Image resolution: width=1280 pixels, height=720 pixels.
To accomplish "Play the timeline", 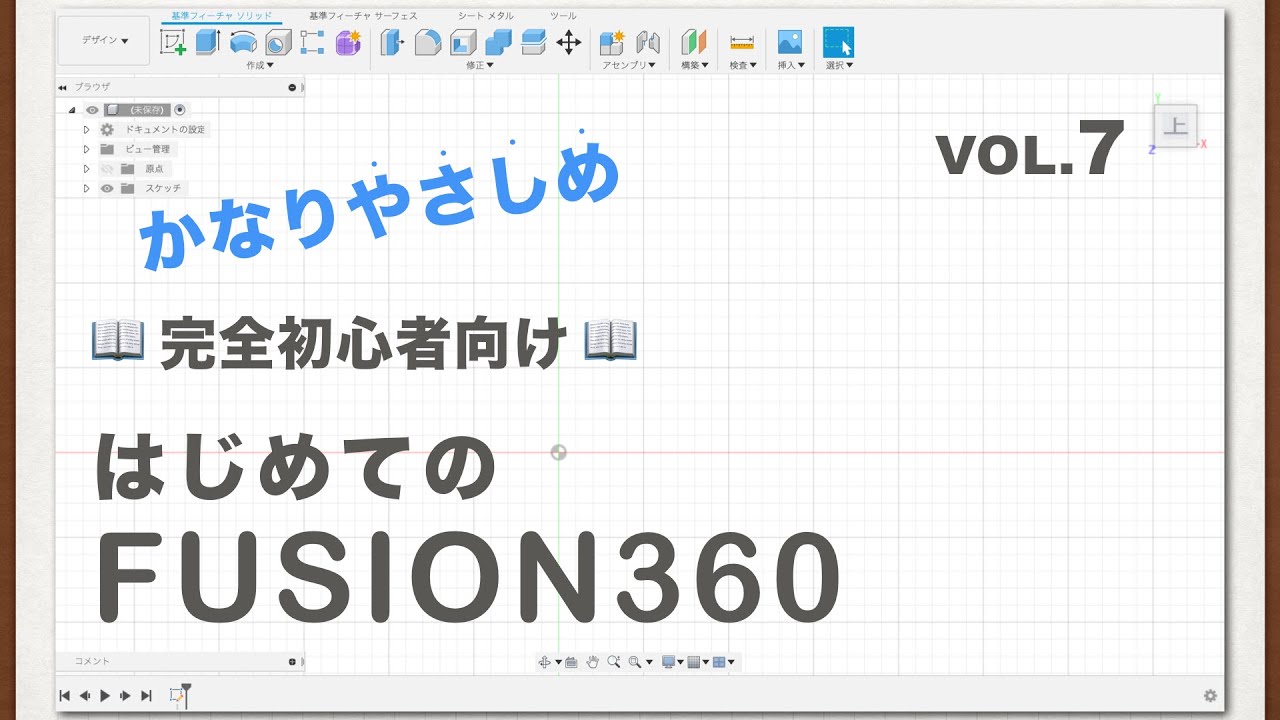I will pos(105,695).
